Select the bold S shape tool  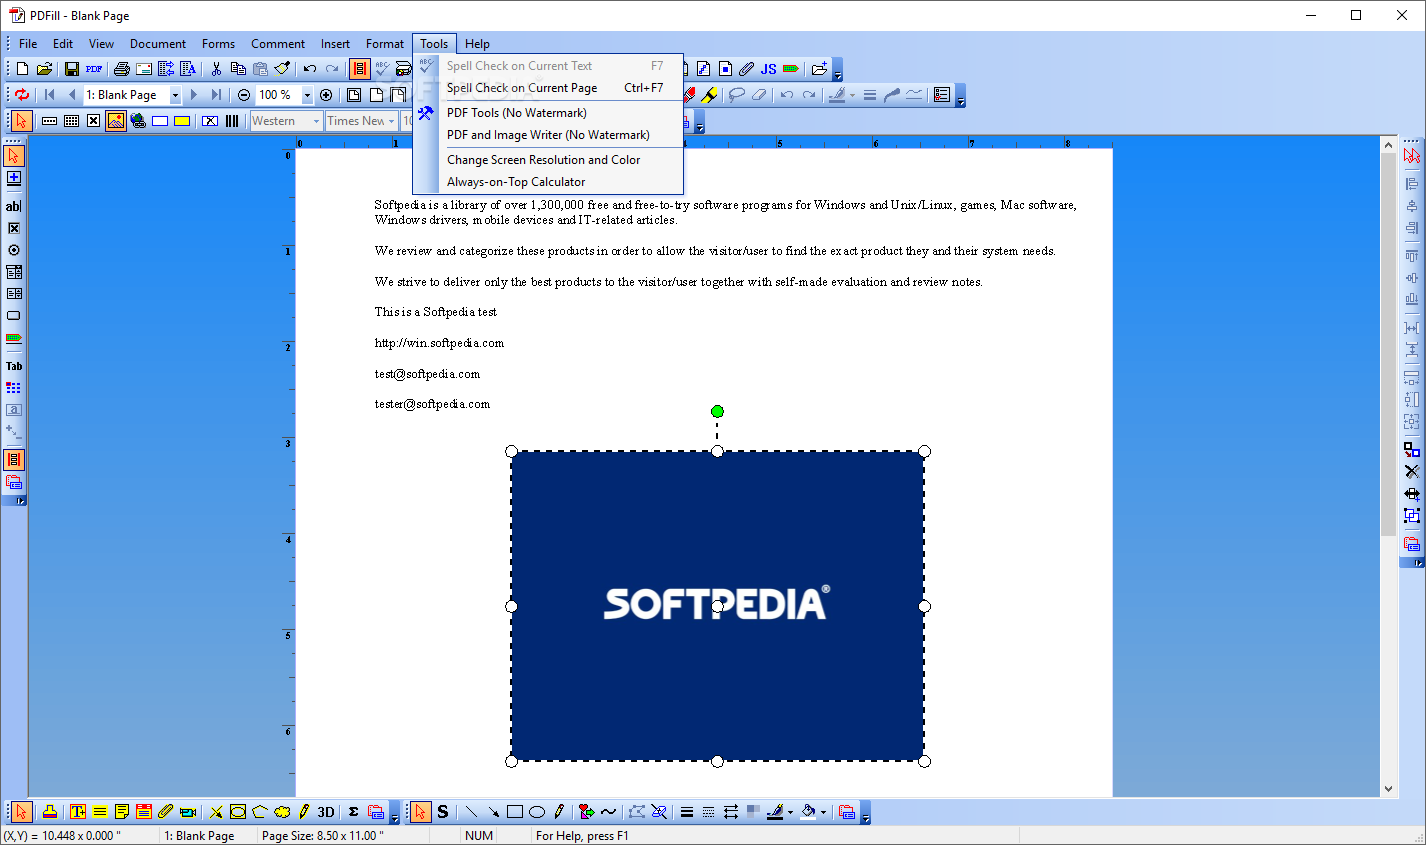pyautogui.click(x=443, y=812)
